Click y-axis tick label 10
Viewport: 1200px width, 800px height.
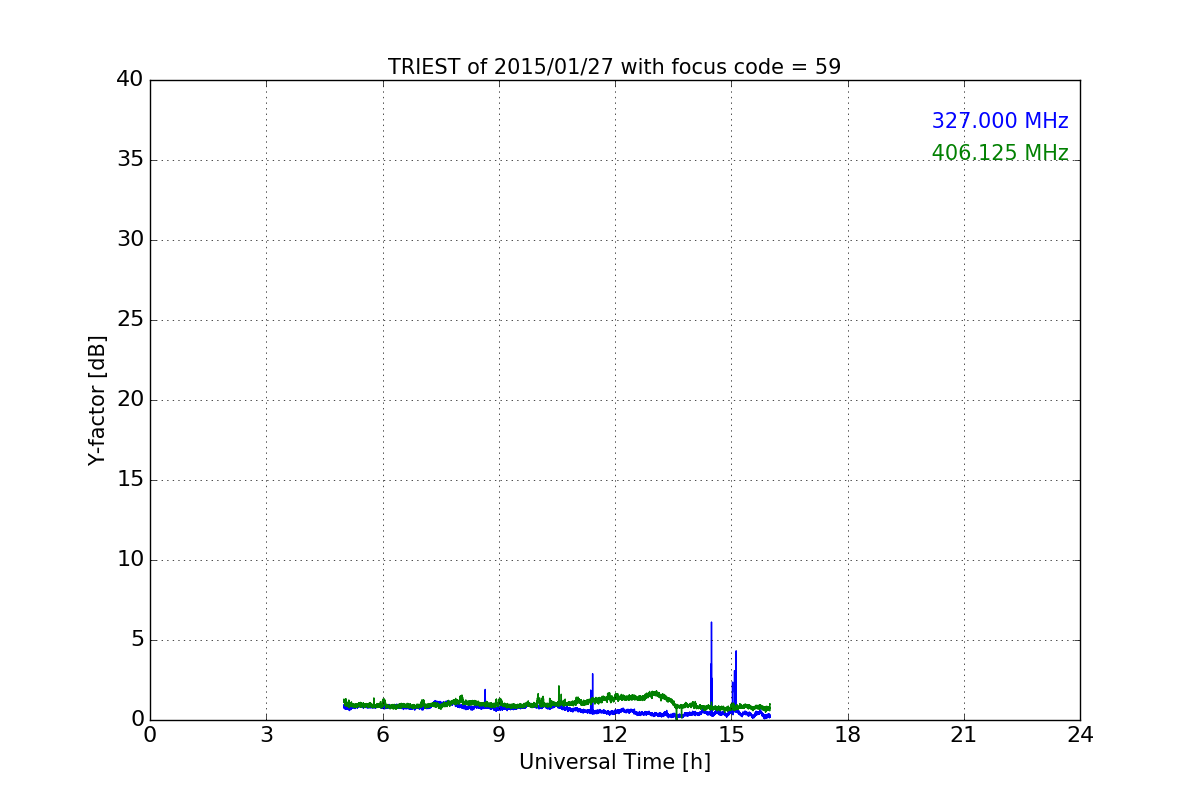pos(130,560)
